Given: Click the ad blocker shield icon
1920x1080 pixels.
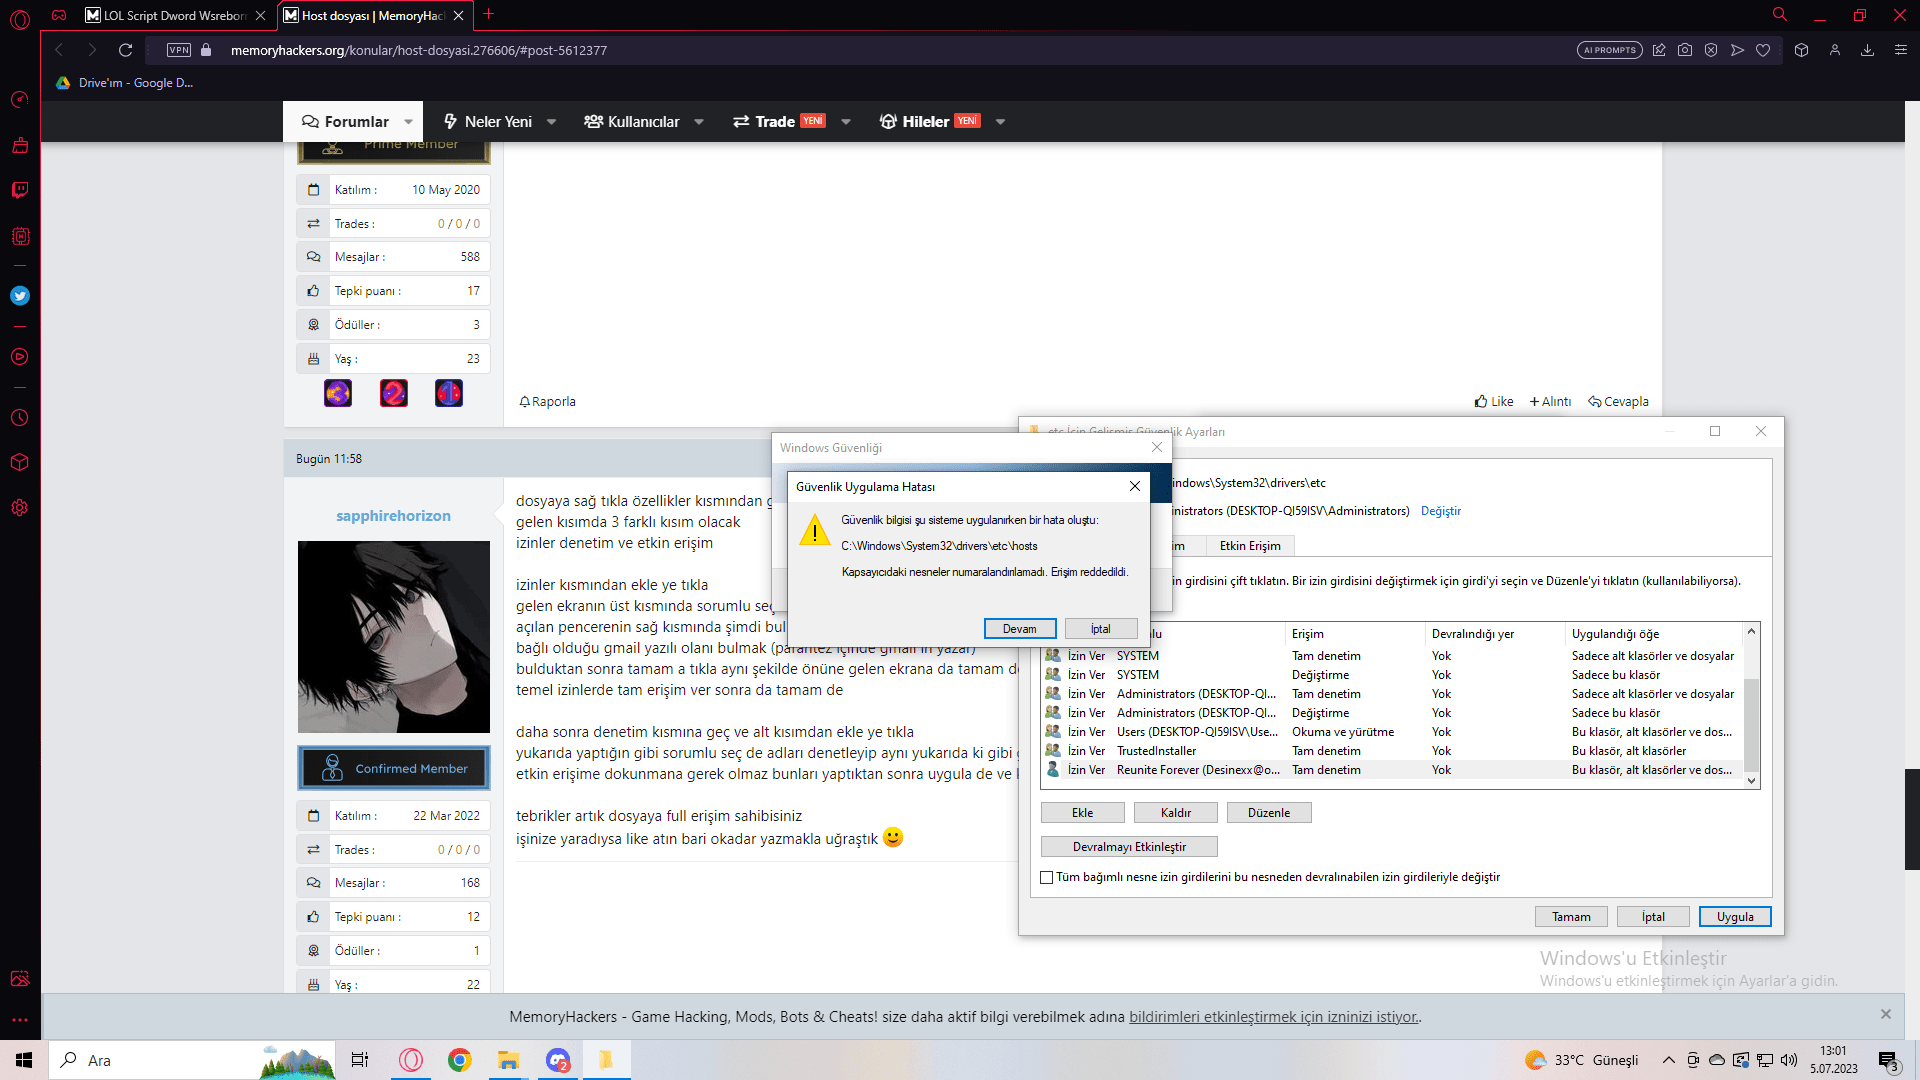Looking at the screenshot, I should (1711, 50).
